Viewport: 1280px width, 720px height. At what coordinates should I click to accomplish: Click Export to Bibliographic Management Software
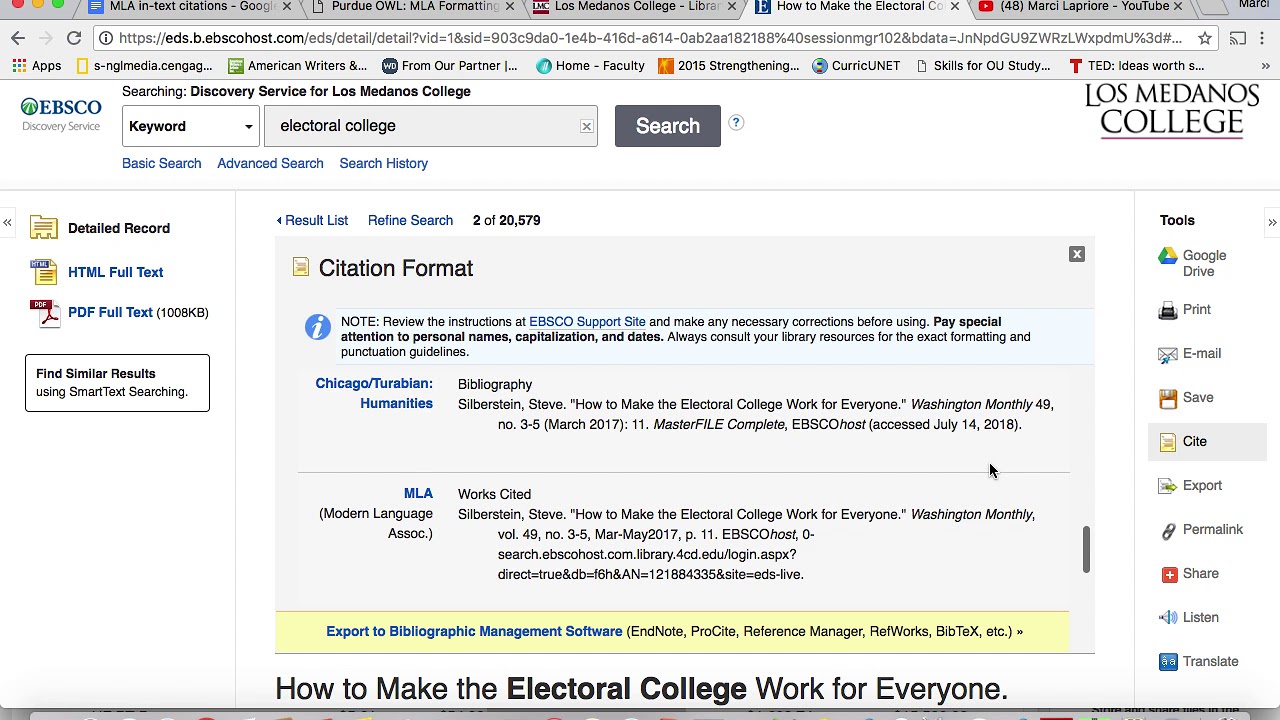(x=474, y=631)
